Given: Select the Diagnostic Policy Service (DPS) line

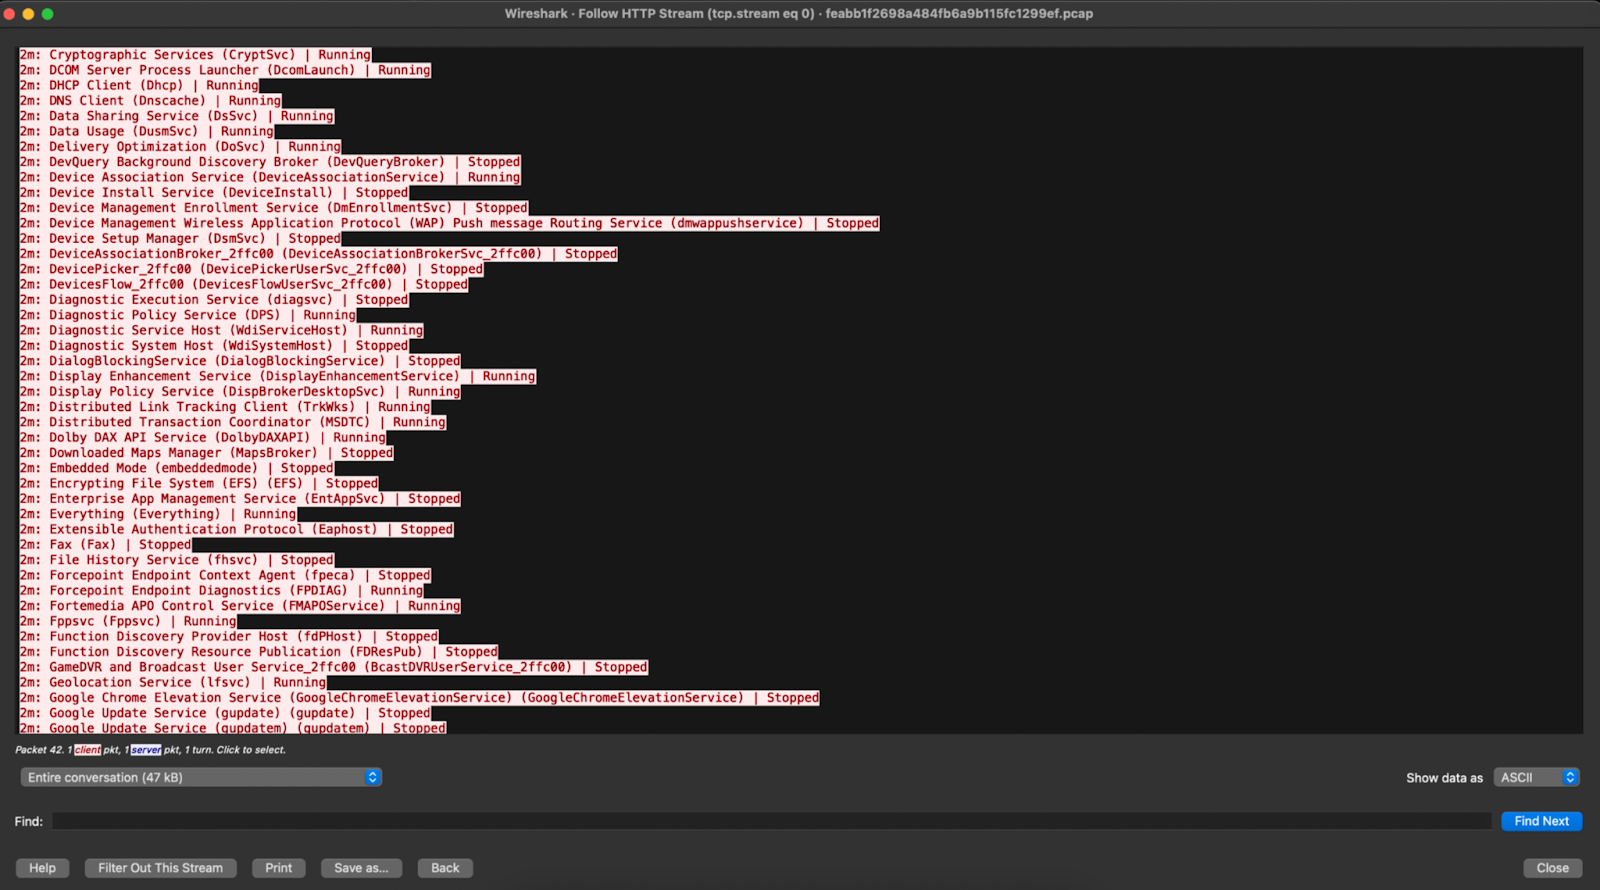Looking at the screenshot, I should pos(188,315).
